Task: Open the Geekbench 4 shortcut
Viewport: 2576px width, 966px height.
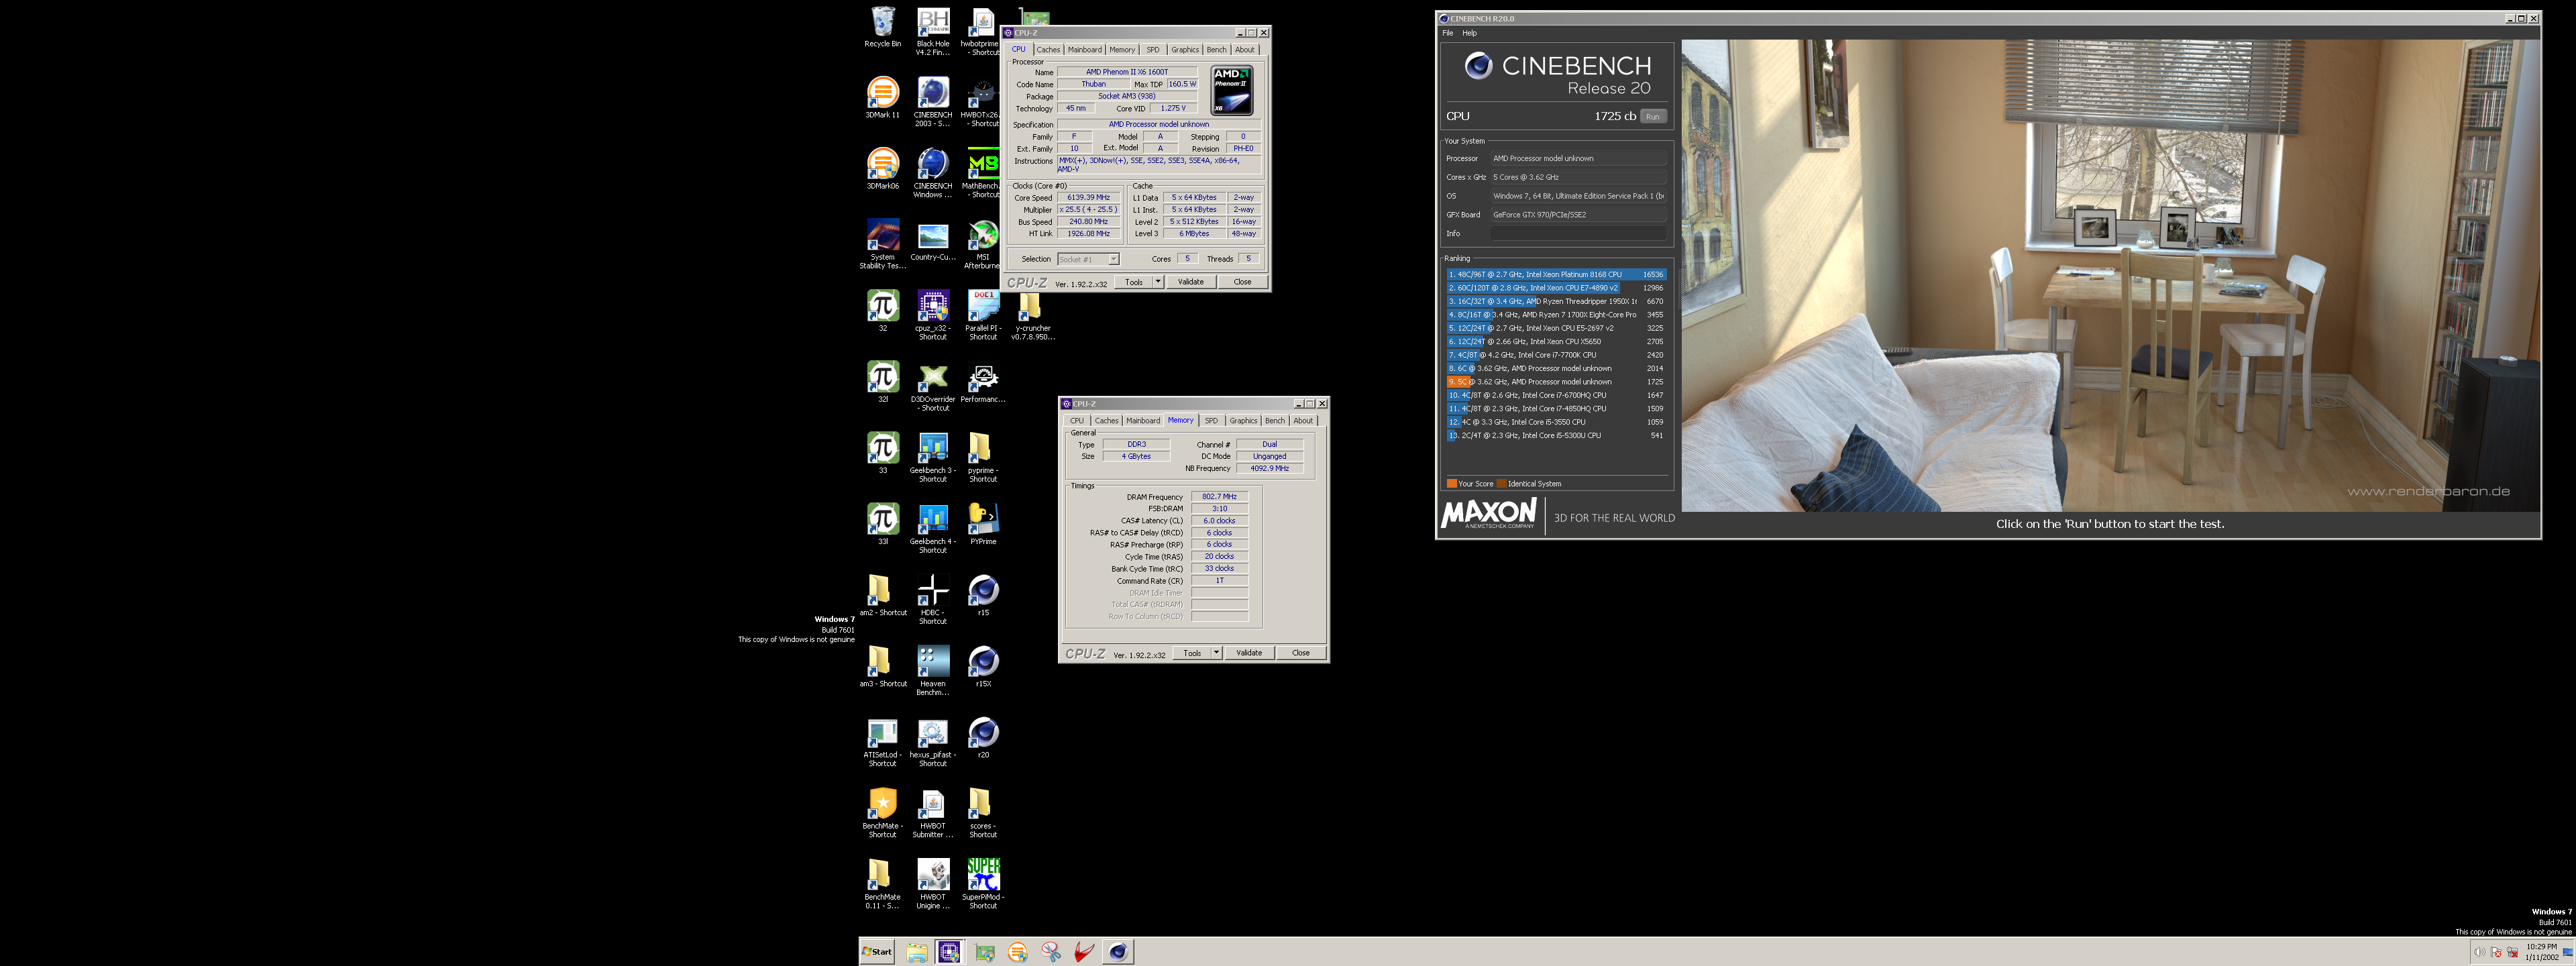Action: [932, 528]
